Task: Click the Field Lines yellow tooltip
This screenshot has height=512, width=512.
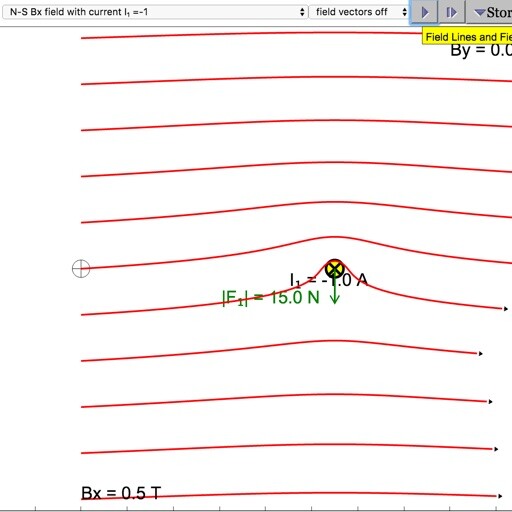Action: click(467, 36)
